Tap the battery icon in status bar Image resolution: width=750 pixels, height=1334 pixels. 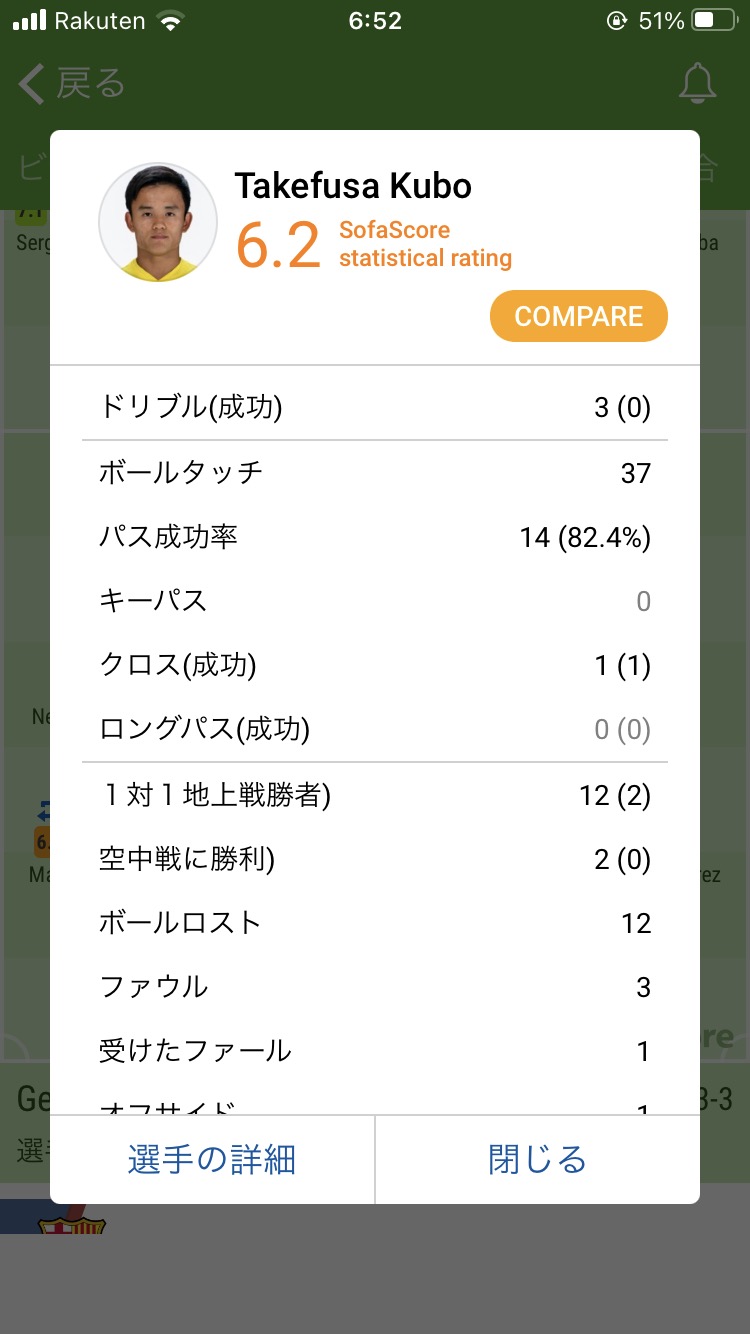click(x=714, y=21)
